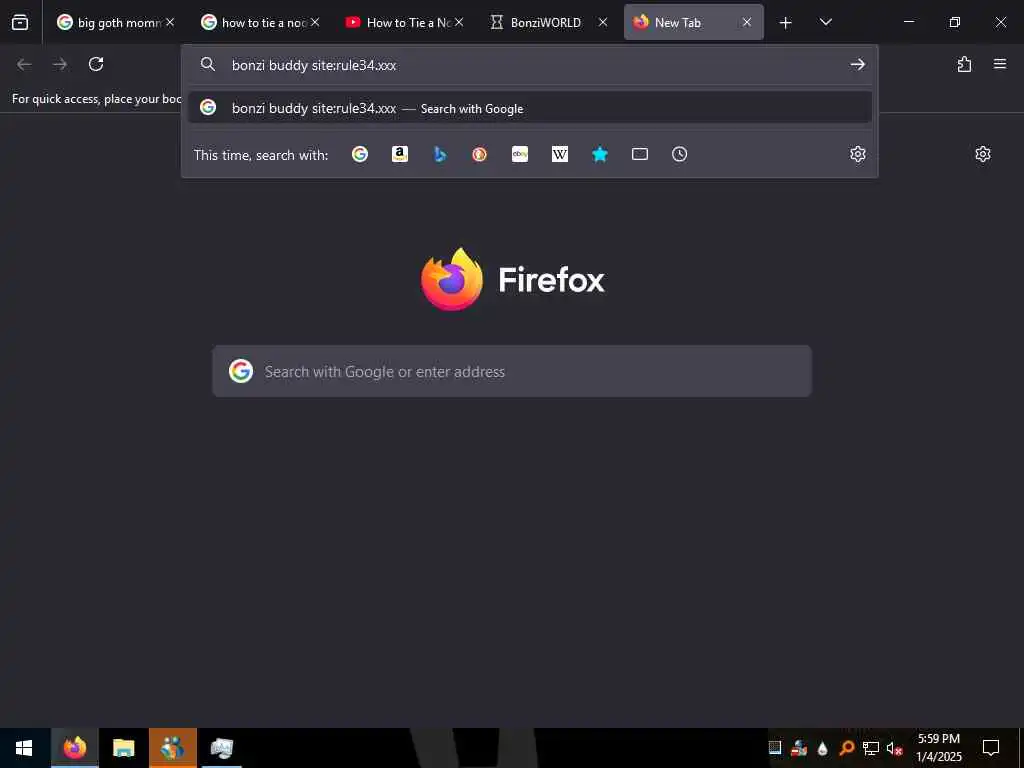Screen dimensions: 1024x768
Task: Search this time with eBay icon
Action: pos(520,154)
